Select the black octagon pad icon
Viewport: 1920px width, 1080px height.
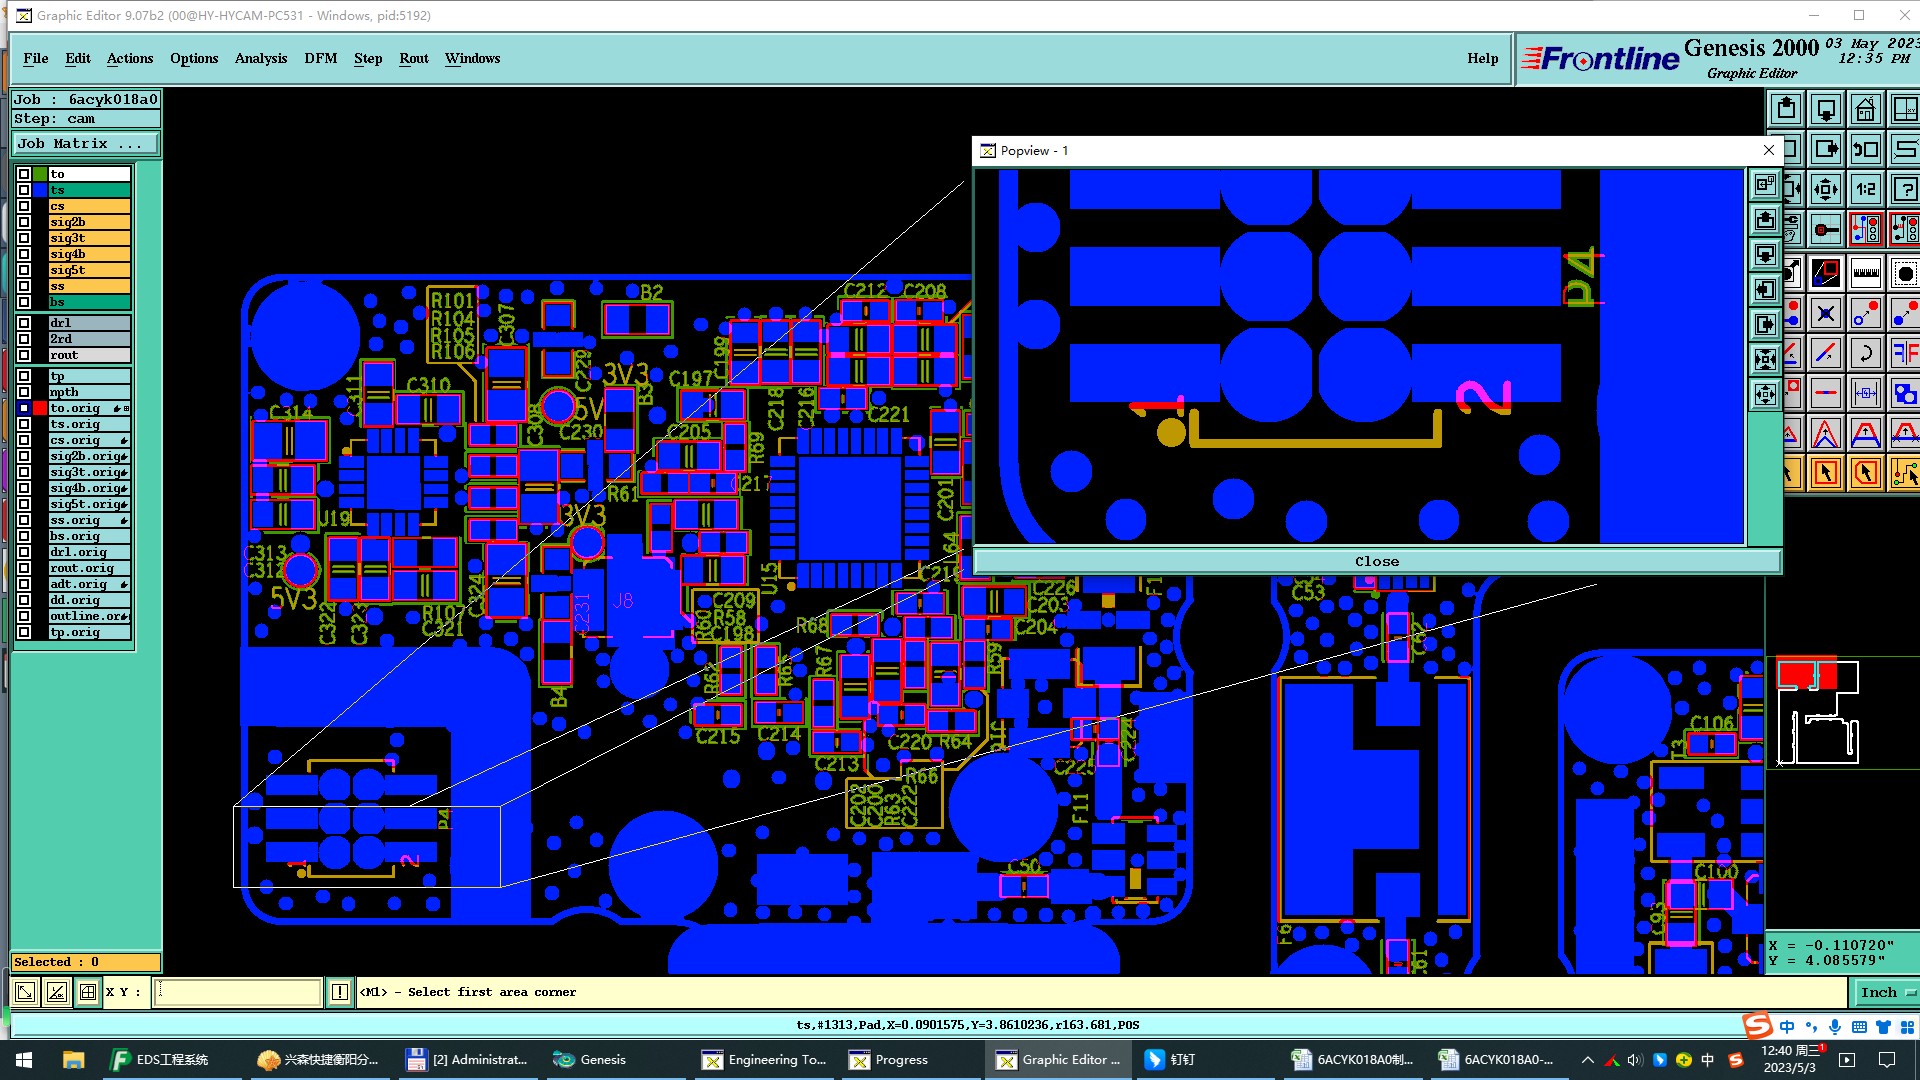[x=1905, y=272]
